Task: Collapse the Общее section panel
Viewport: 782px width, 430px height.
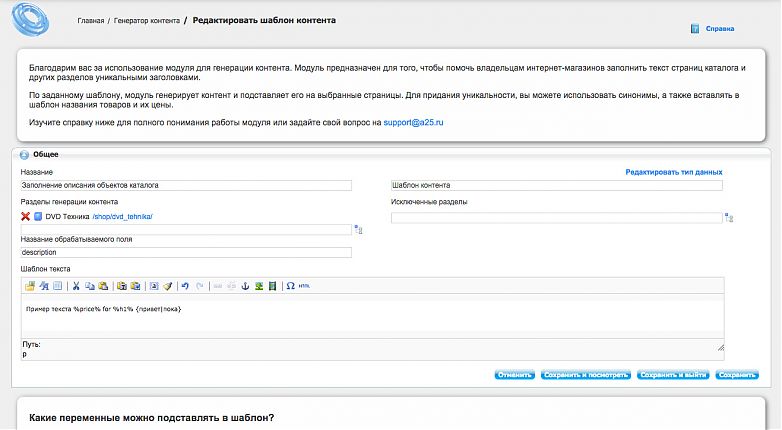Action: [x=24, y=154]
